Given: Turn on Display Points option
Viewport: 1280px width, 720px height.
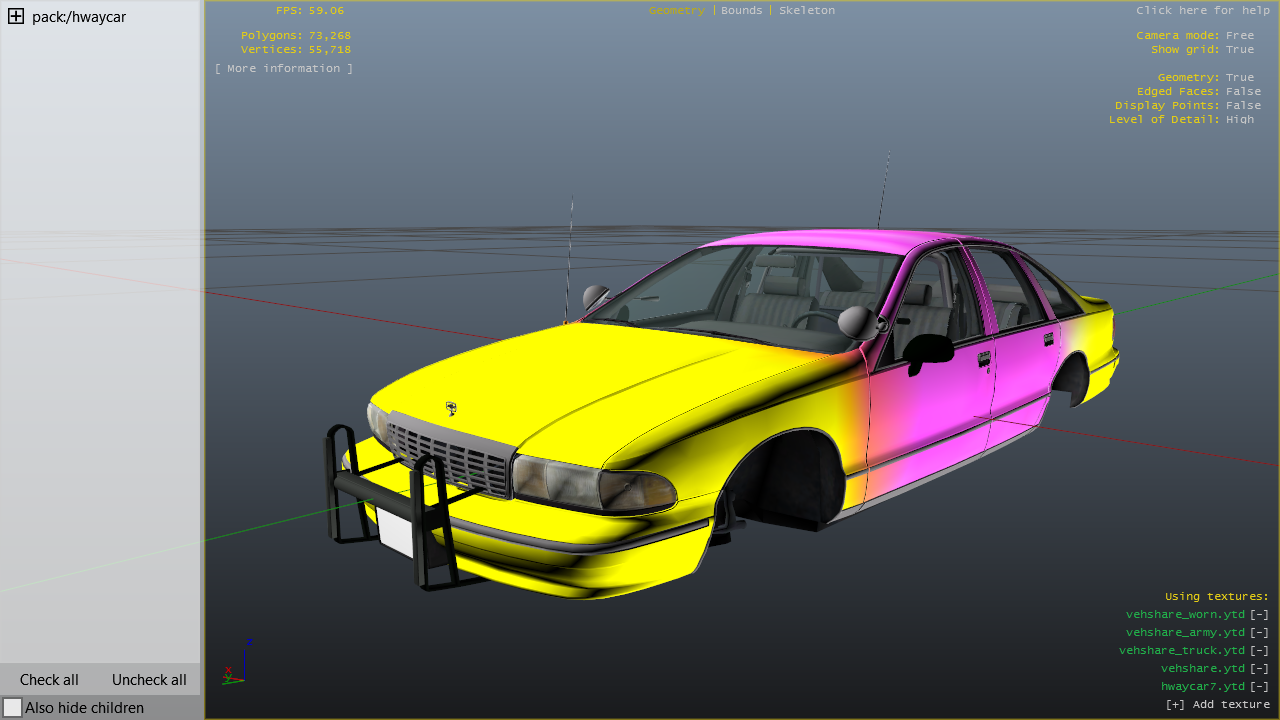Looking at the screenshot, I should (x=1243, y=106).
